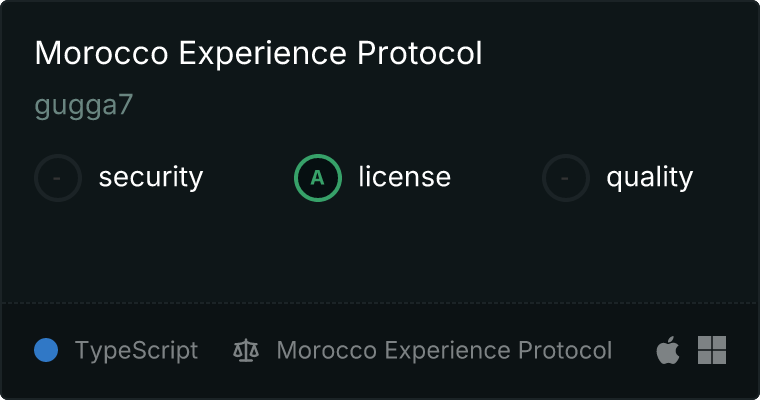Click the dashed divider above the footer

pos(380,302)
